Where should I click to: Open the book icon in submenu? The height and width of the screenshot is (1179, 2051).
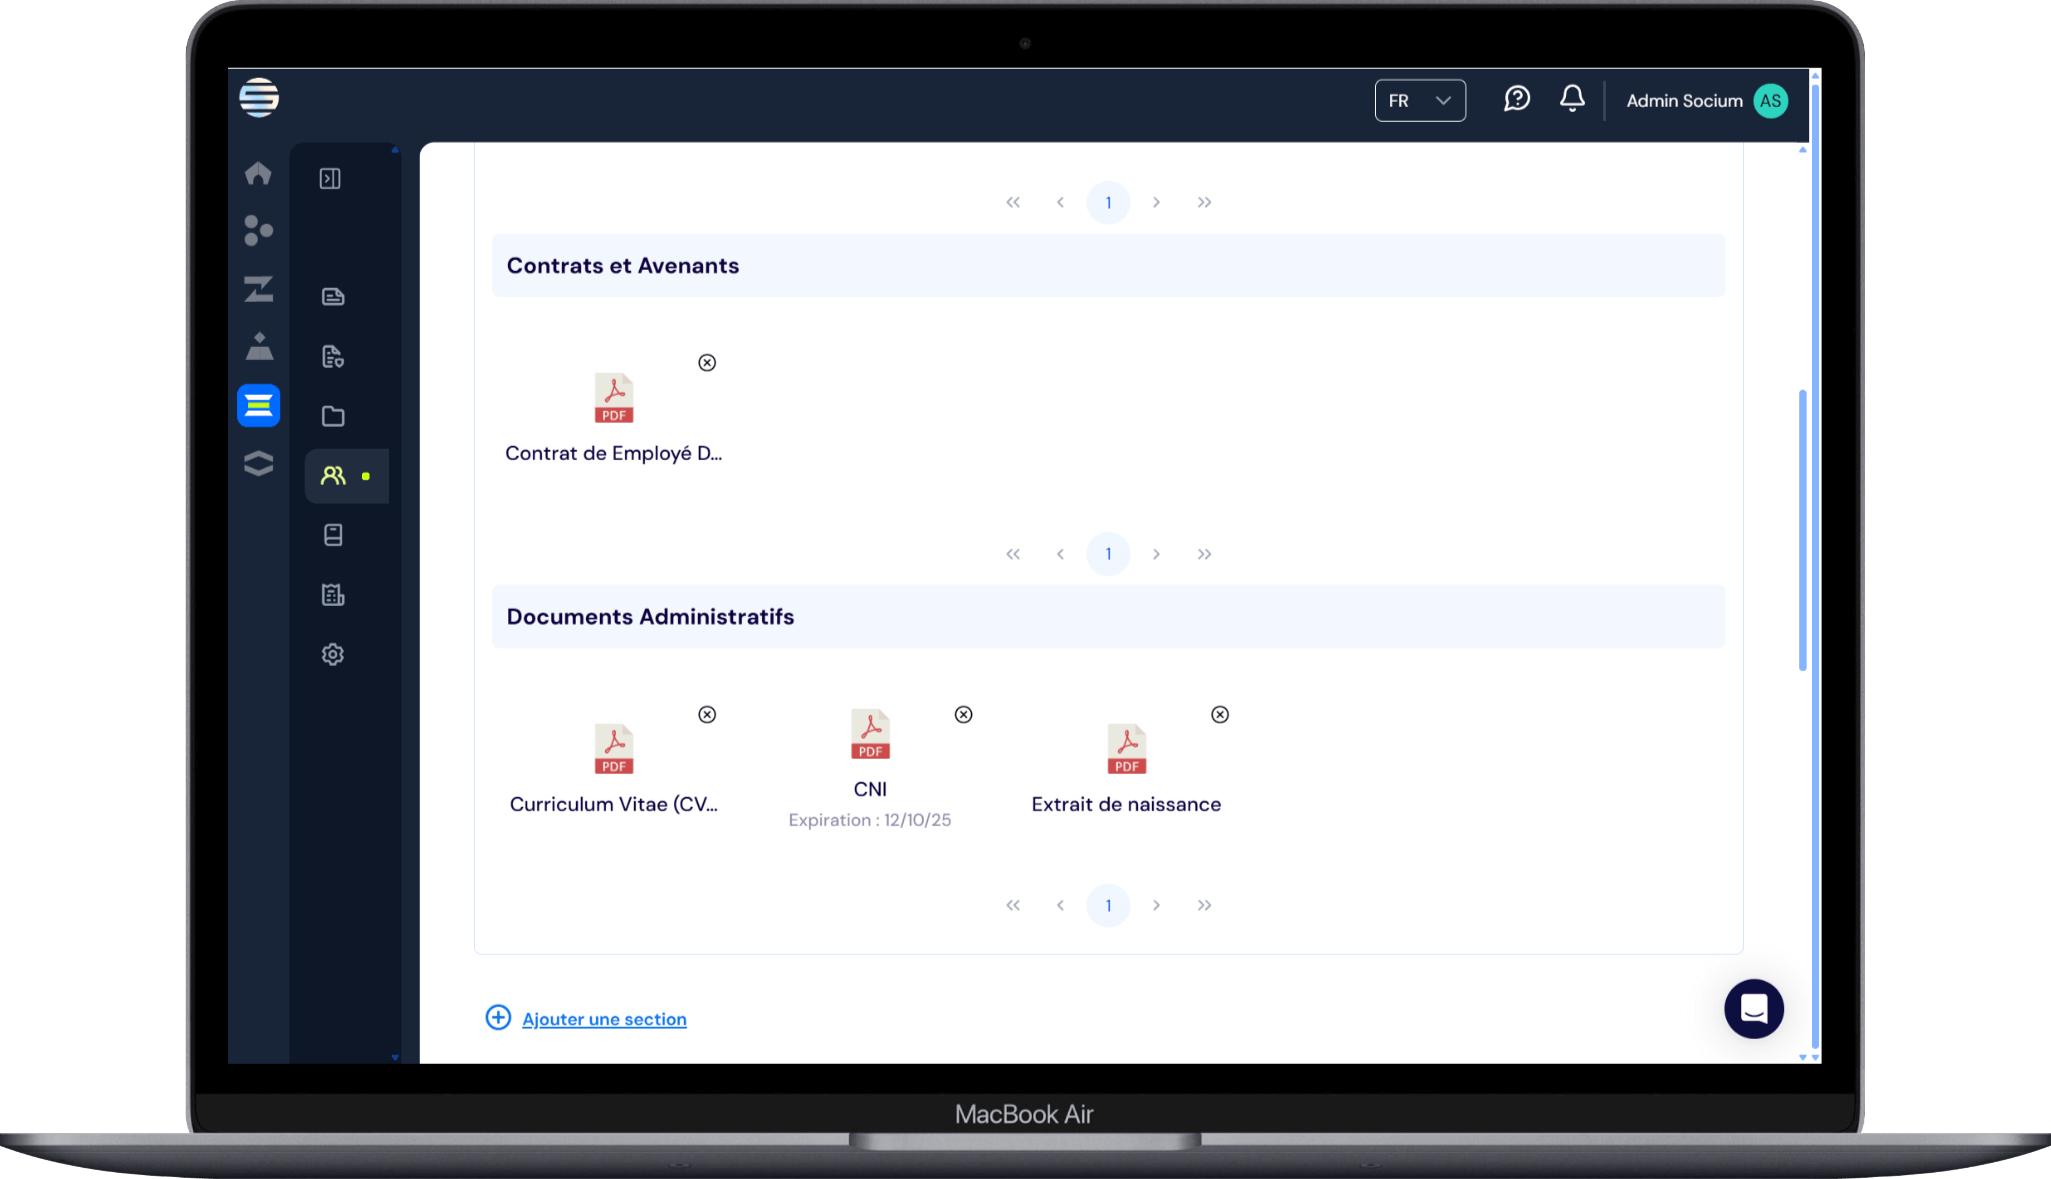tap(333, 535)
